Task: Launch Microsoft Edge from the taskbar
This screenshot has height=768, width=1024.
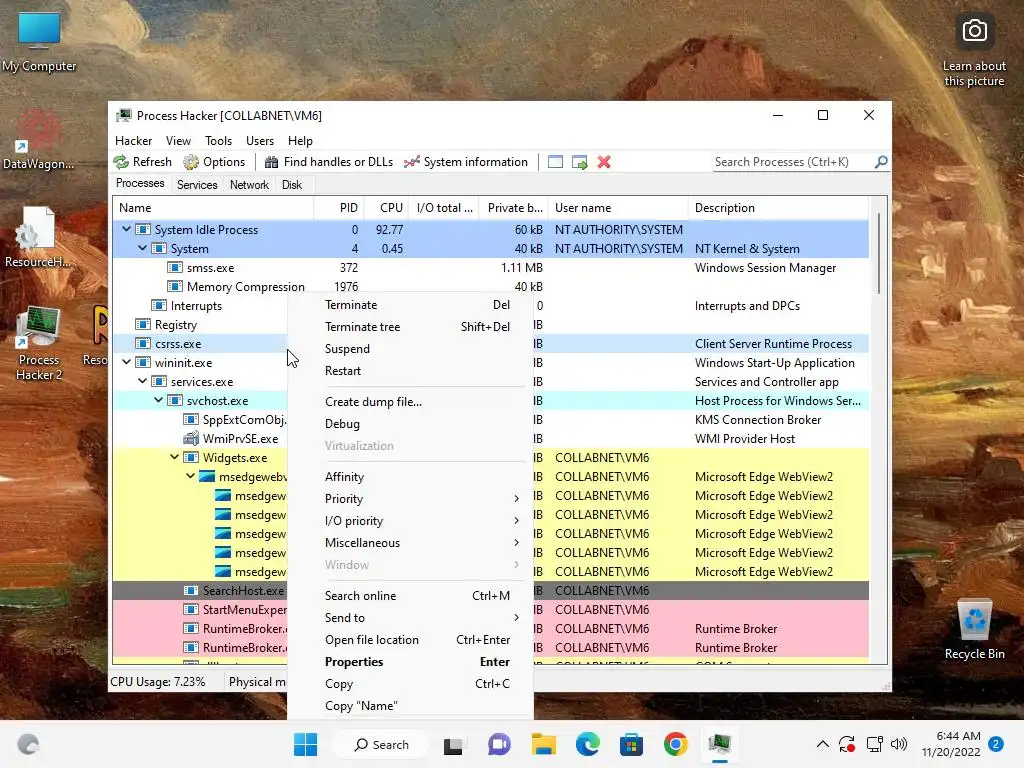Action: 587,744
